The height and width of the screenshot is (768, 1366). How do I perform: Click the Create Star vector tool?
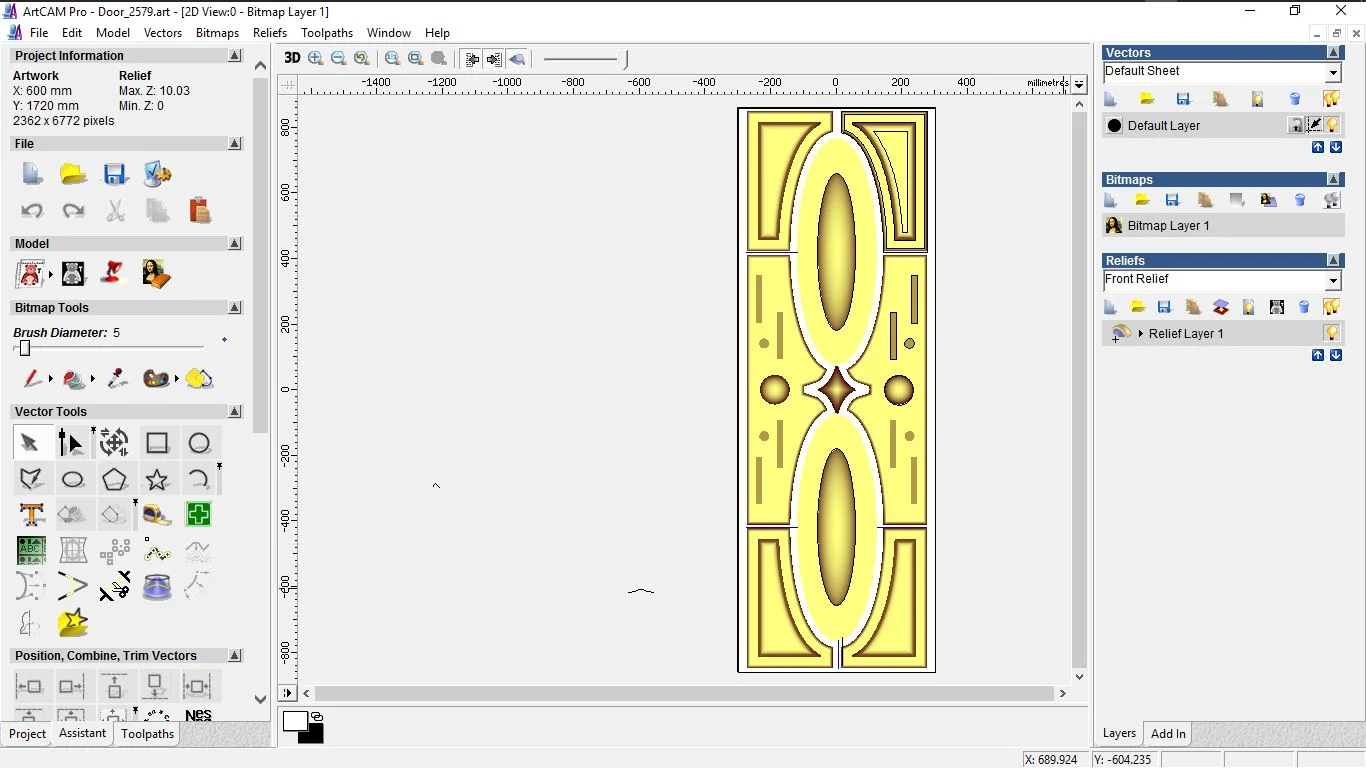pyautogui.click(x=157, y=480)
